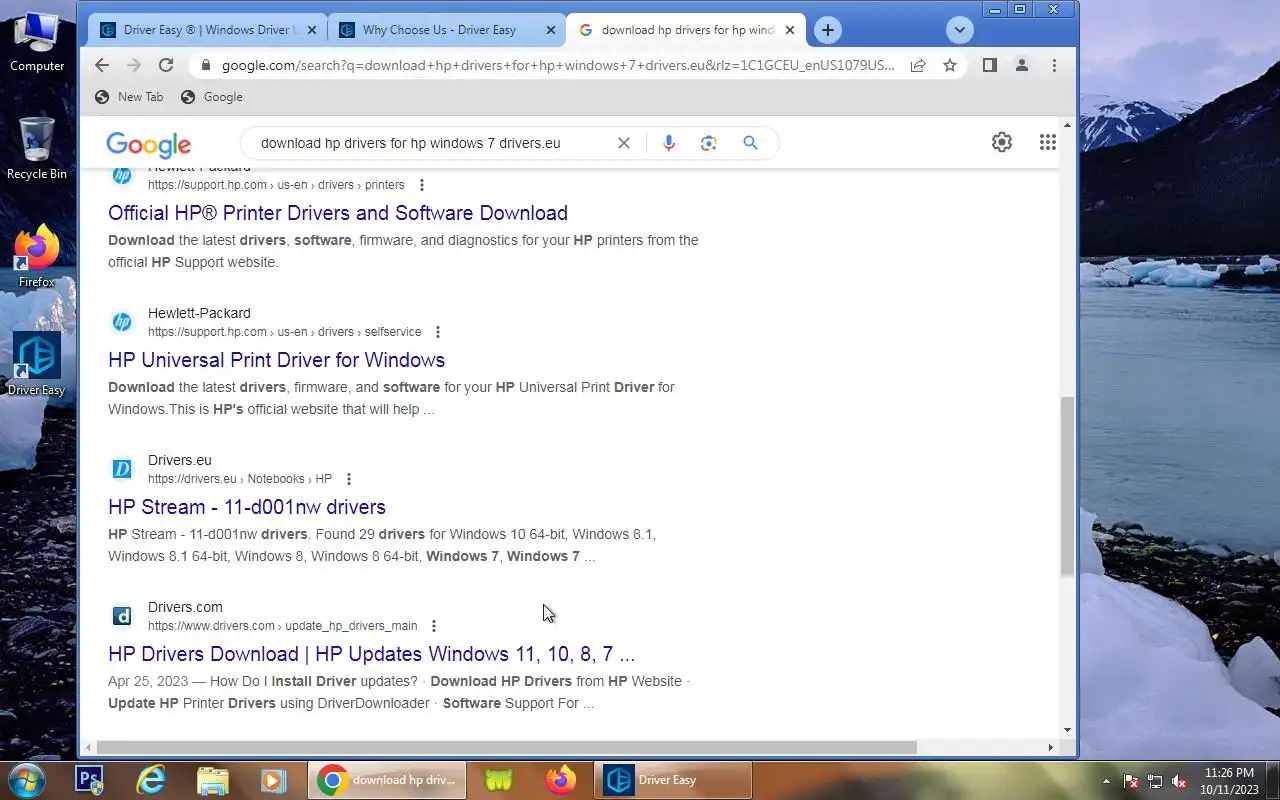The image size is (1280, 800).
Task: Launch Driver Easy desktop shortcut
Action: pos(37,364)
